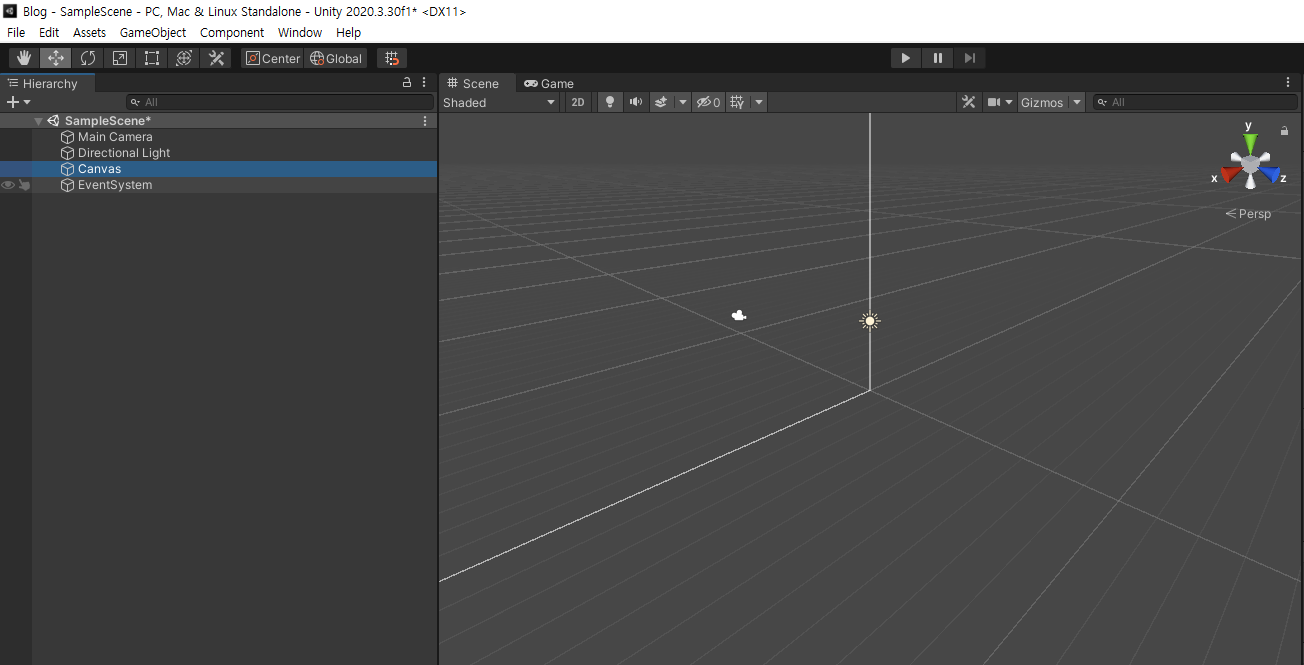Toggle grid snapping button

pos(392,58)
